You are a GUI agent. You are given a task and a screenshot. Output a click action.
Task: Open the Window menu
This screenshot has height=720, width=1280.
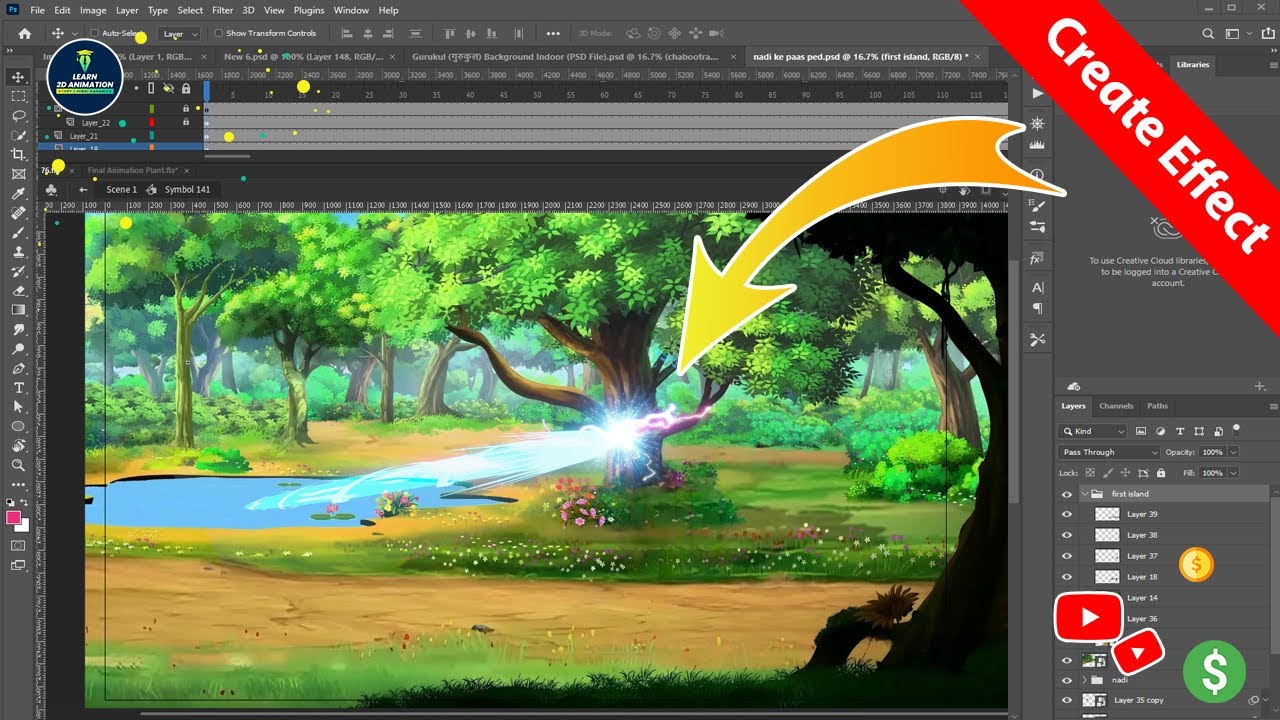[351, 10]
